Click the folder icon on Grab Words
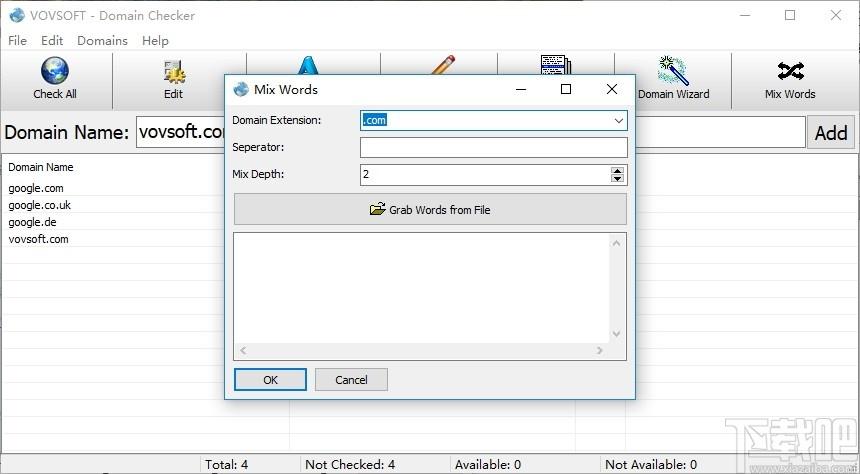860x474 pixels. pos(377,209)
